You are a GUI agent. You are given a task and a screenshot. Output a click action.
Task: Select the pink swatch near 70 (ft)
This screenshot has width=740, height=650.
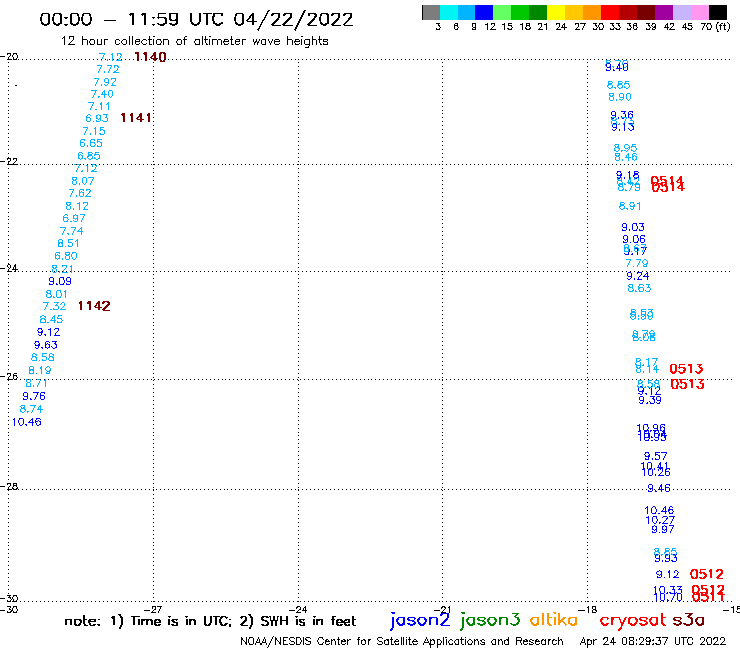pos(699,12)
